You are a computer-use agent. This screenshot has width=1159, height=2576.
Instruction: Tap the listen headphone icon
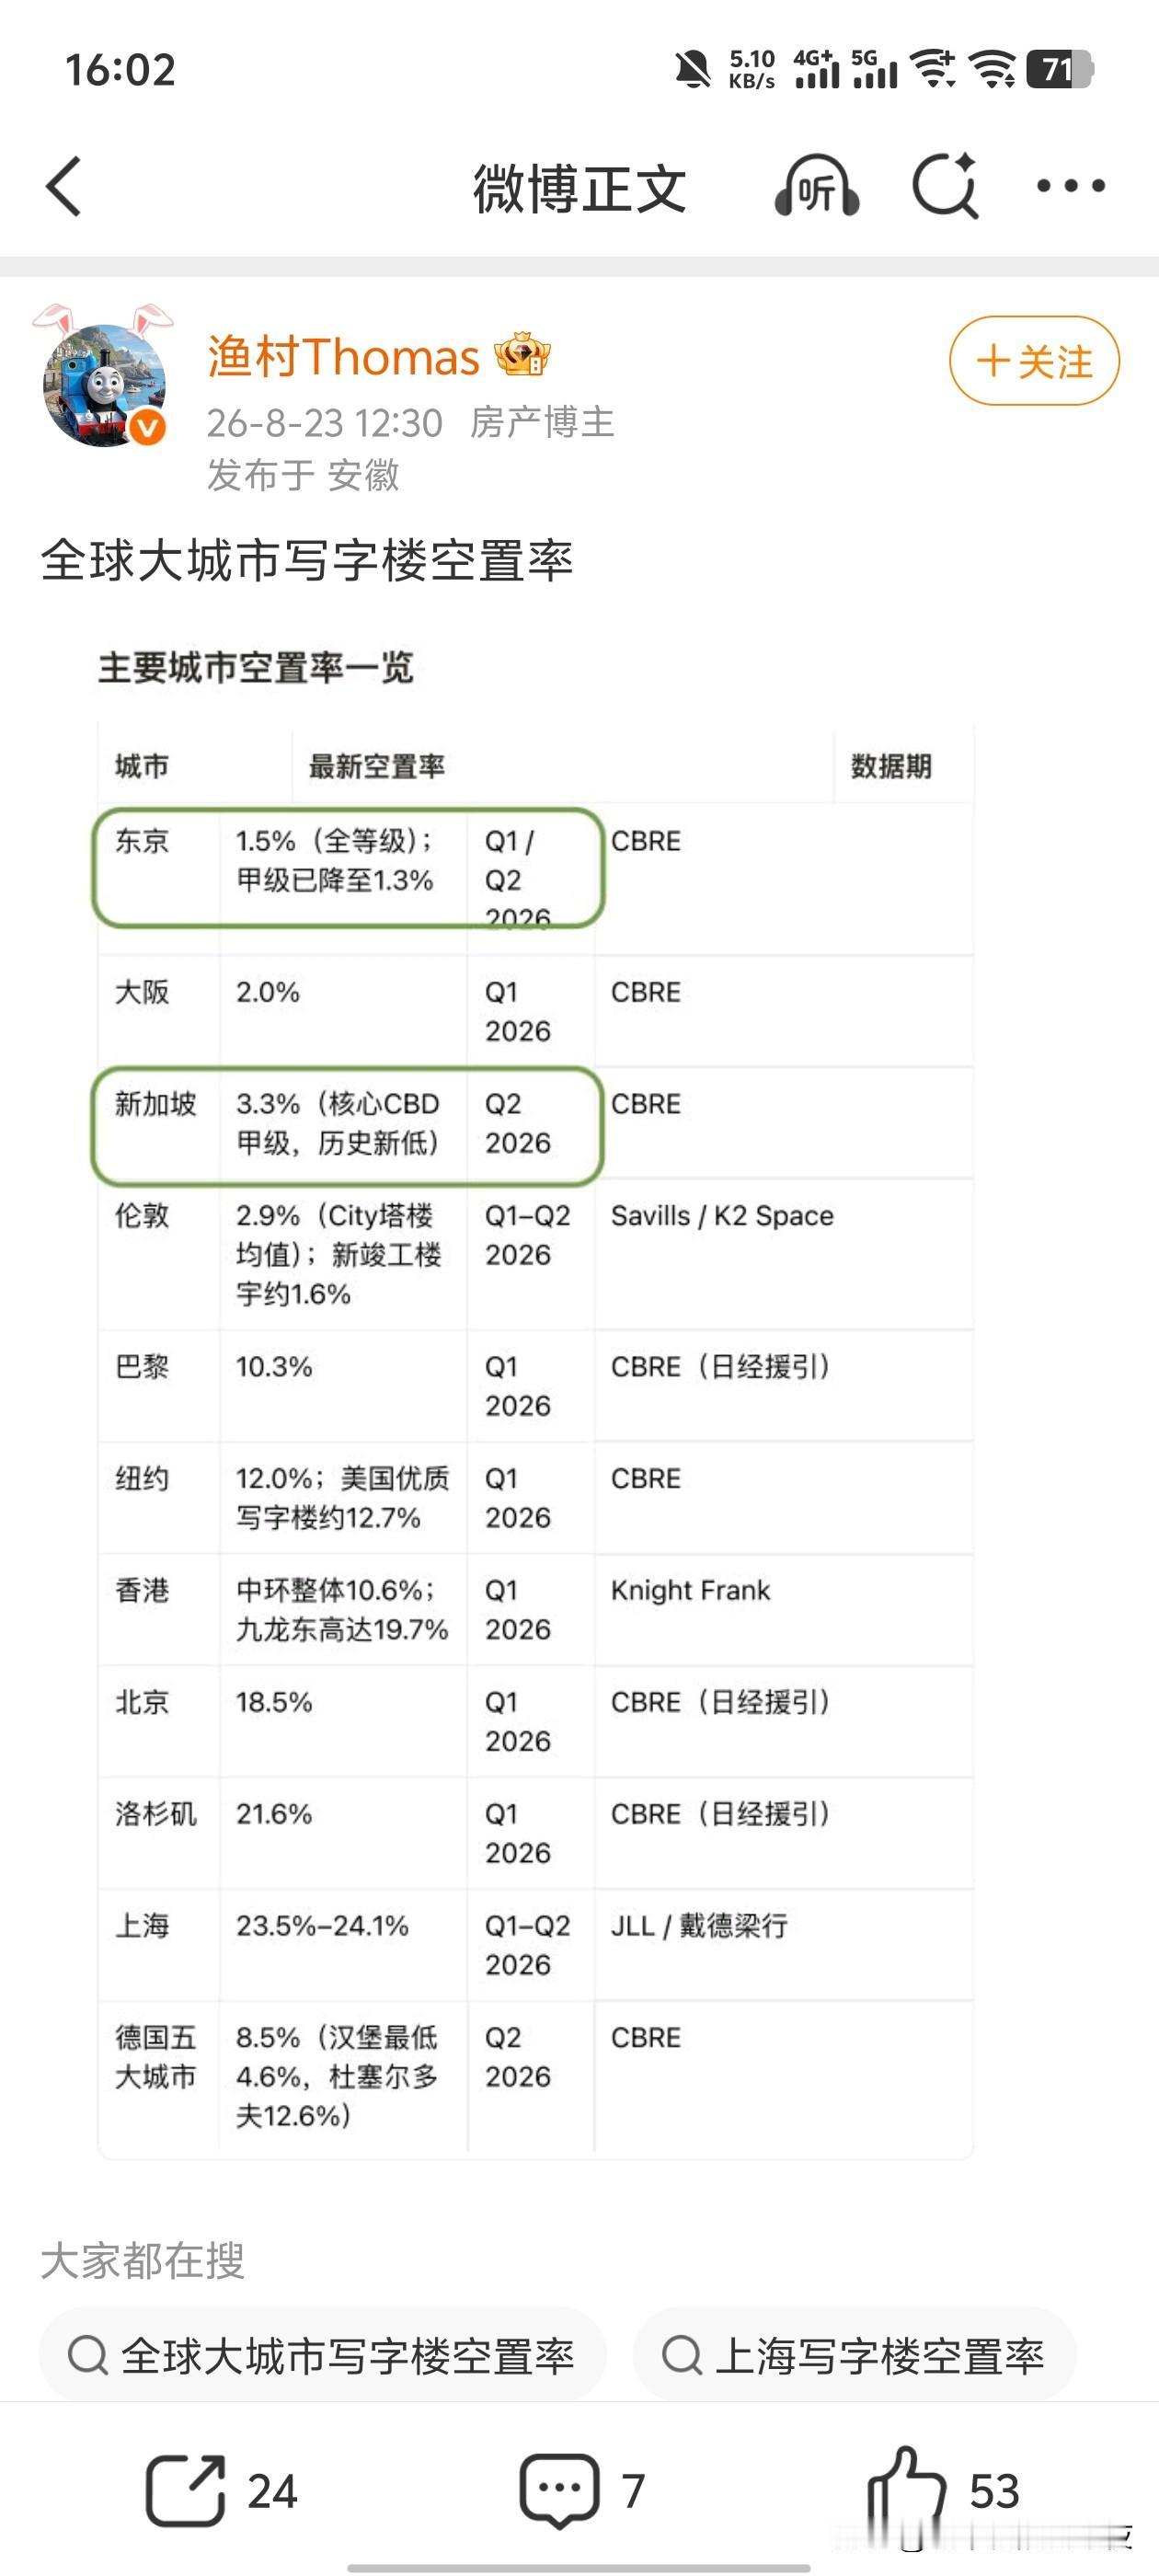[x=817, y=186]
